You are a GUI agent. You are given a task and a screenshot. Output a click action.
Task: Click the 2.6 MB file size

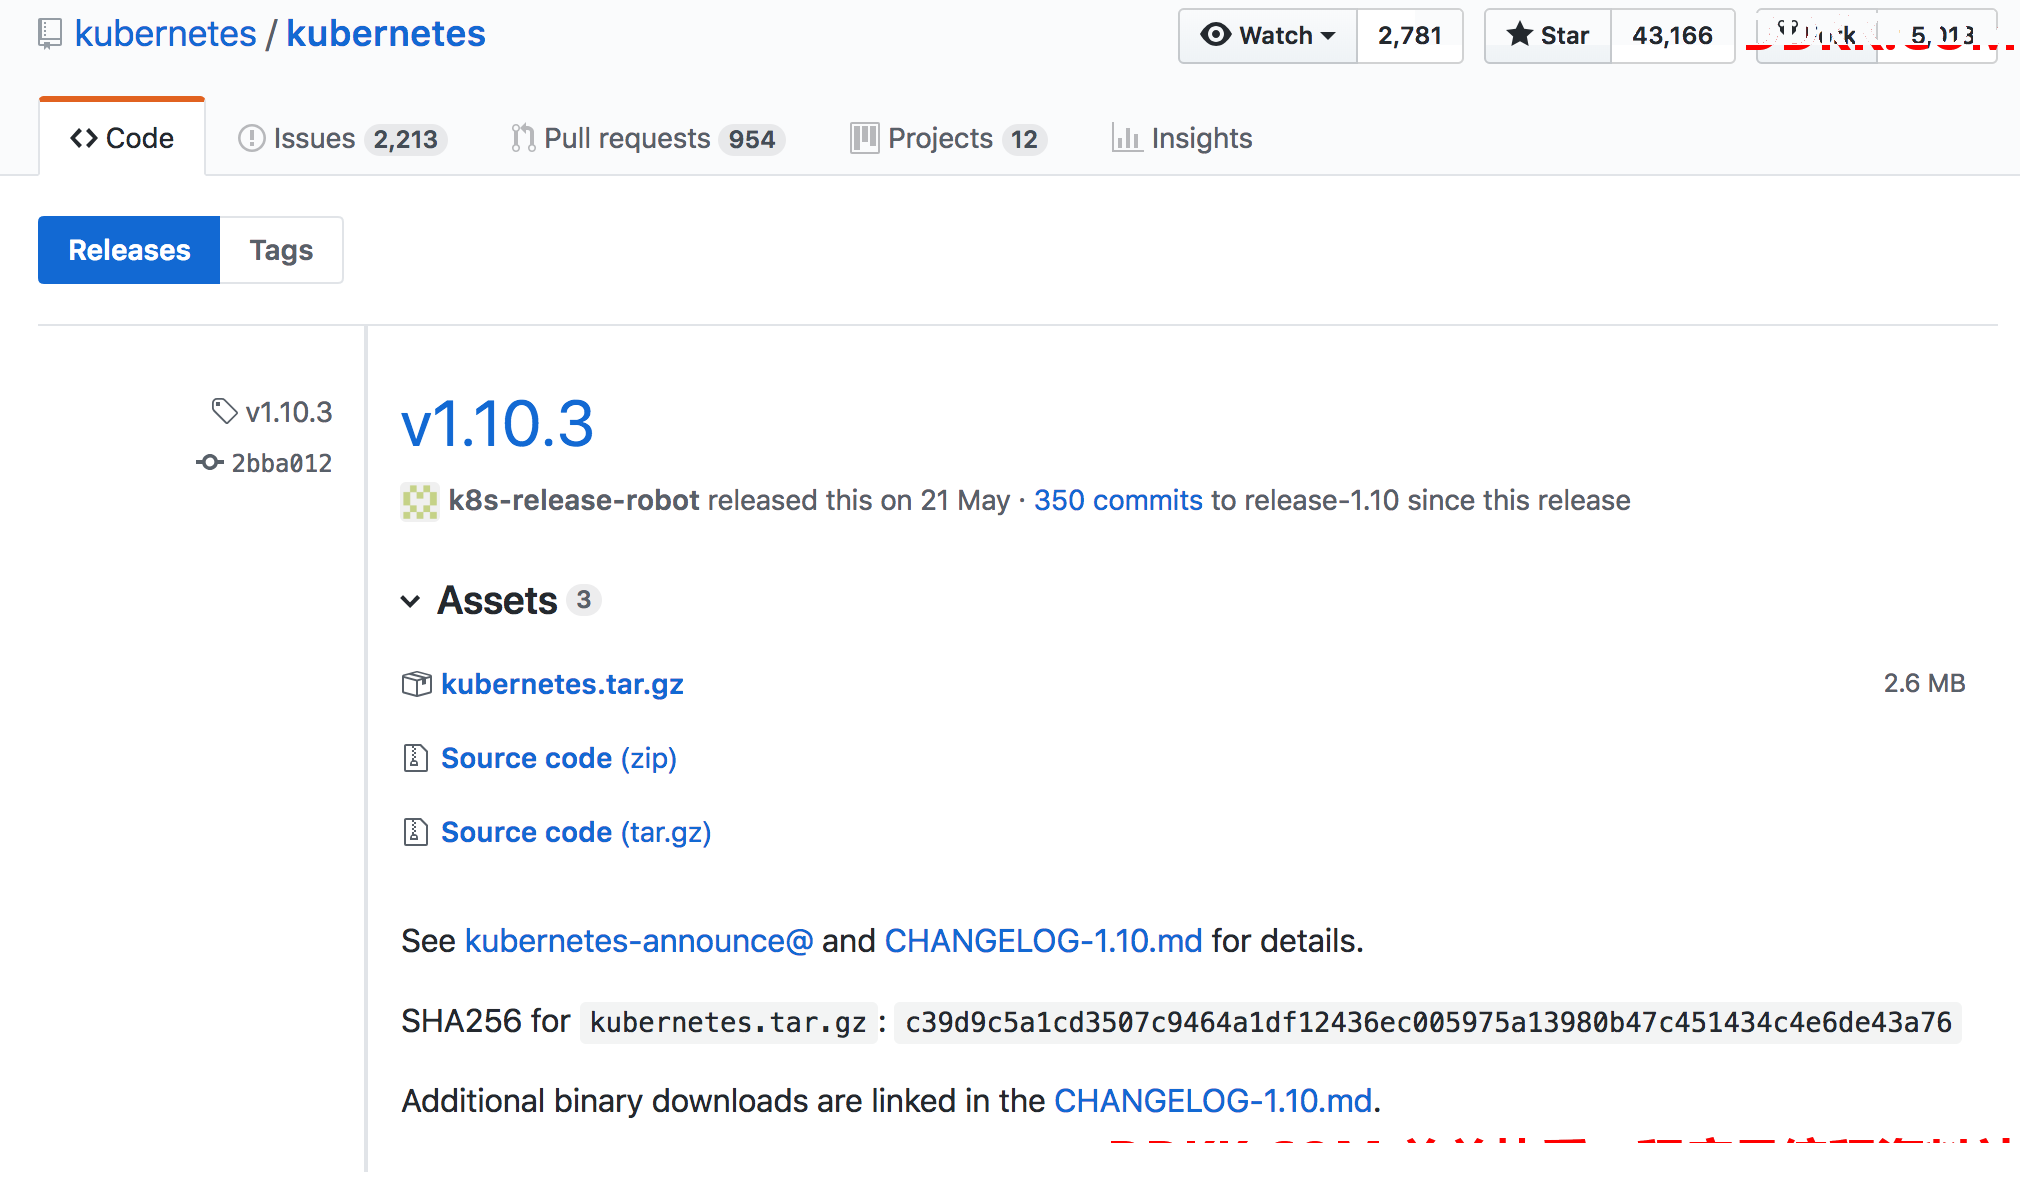coord(1924,683)
